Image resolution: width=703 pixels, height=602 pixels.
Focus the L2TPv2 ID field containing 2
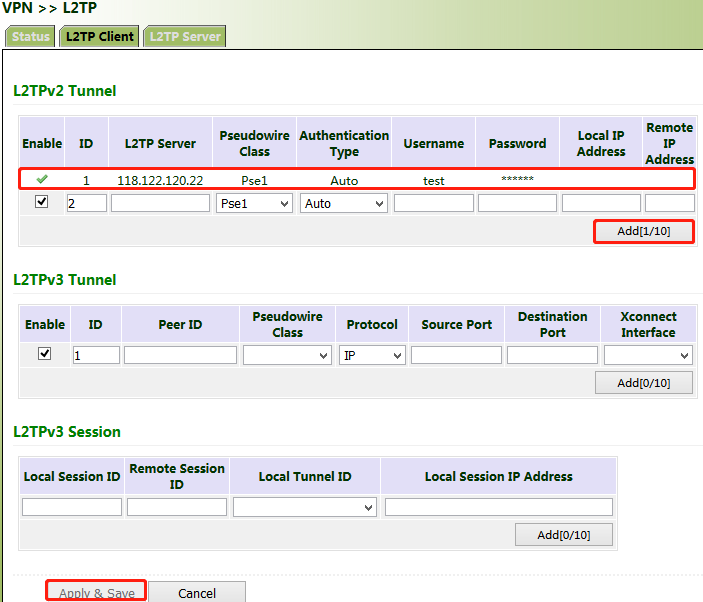click(87, 204)
